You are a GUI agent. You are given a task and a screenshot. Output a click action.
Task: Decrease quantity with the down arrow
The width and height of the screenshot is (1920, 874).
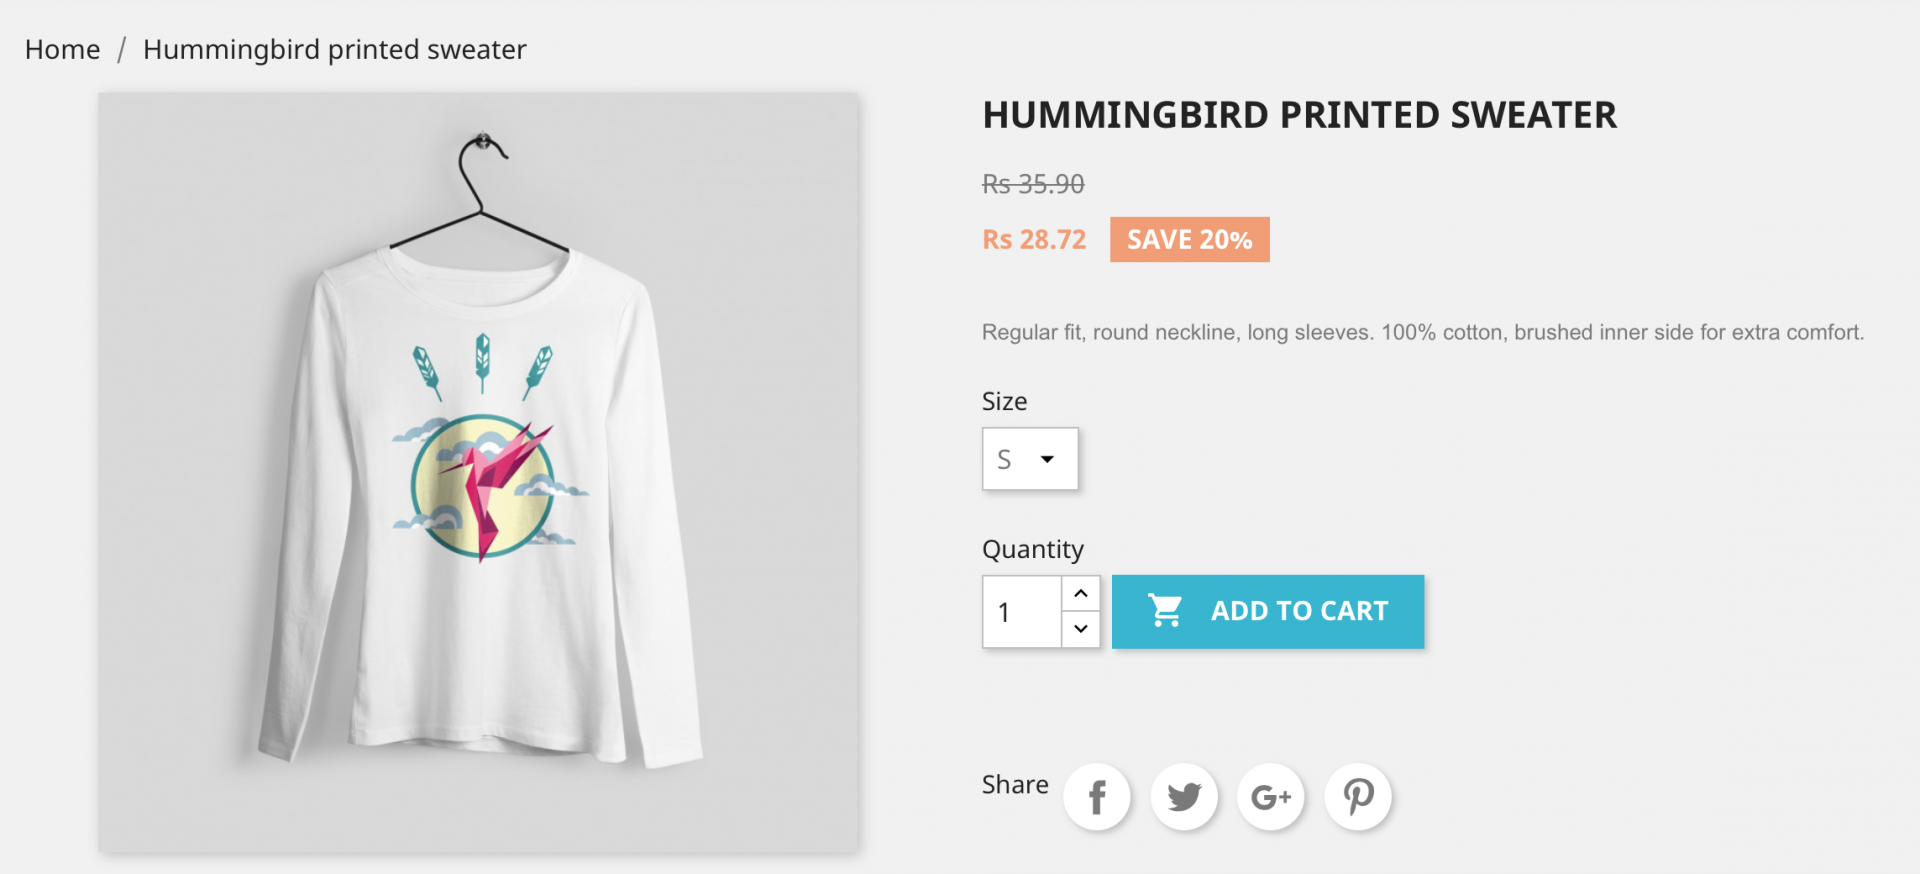coord(1081,629)
